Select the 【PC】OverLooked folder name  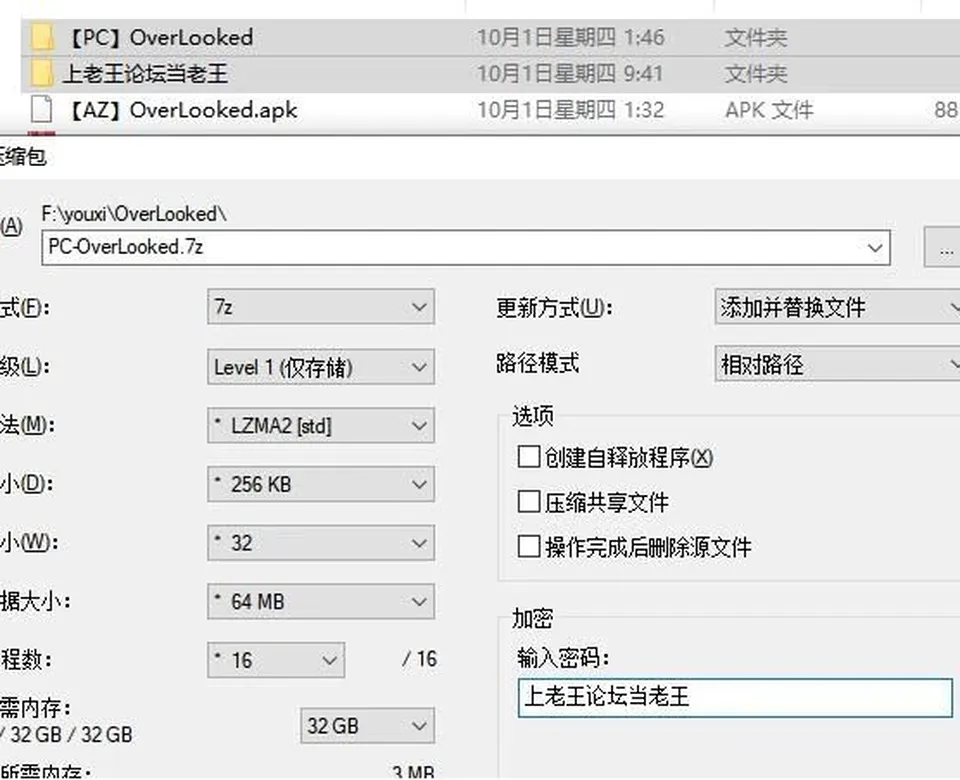pyautogui.click(x=160, y=37)
